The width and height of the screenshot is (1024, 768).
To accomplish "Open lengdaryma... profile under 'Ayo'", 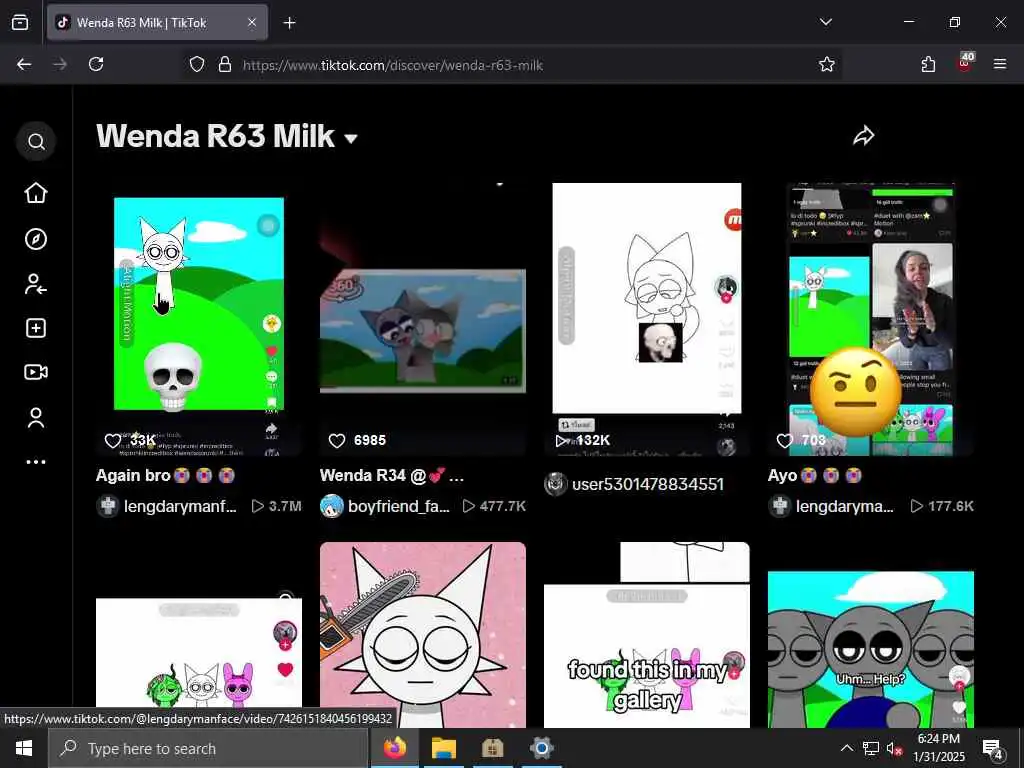I will 831,506.
